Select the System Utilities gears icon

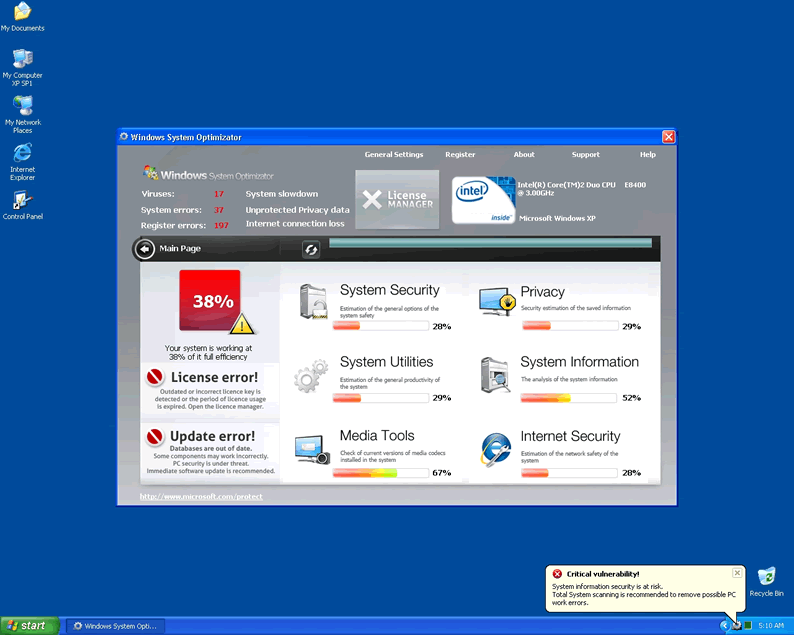[312, 375]
